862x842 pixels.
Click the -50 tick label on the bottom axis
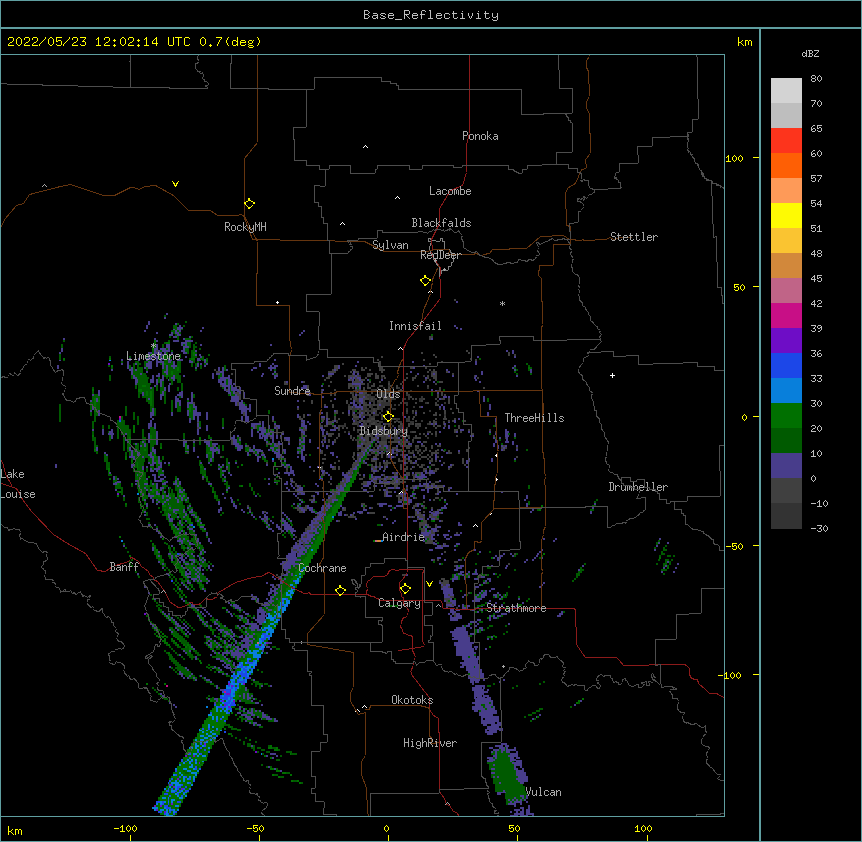(255, 828)
